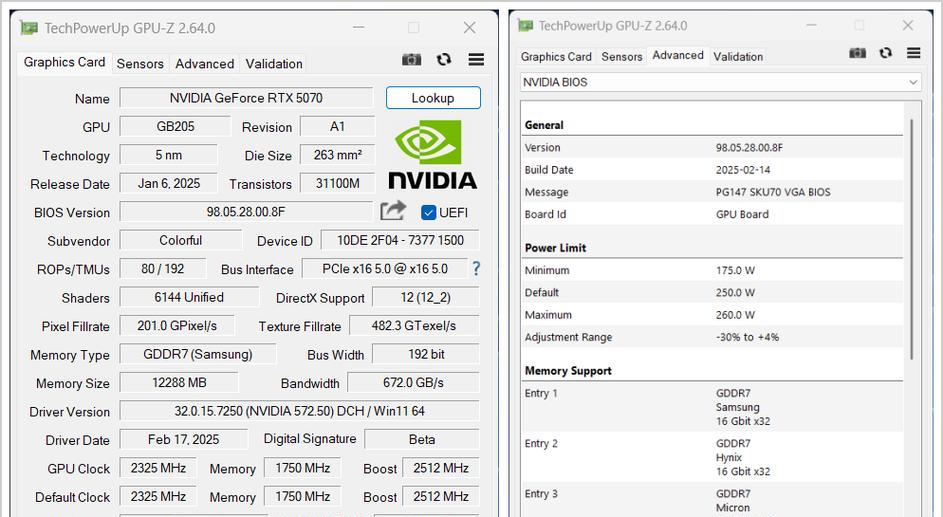Click Memory Type field GDDR7 (Samsung)
This screenshot has height=517, width=943.
coord(198,354)
